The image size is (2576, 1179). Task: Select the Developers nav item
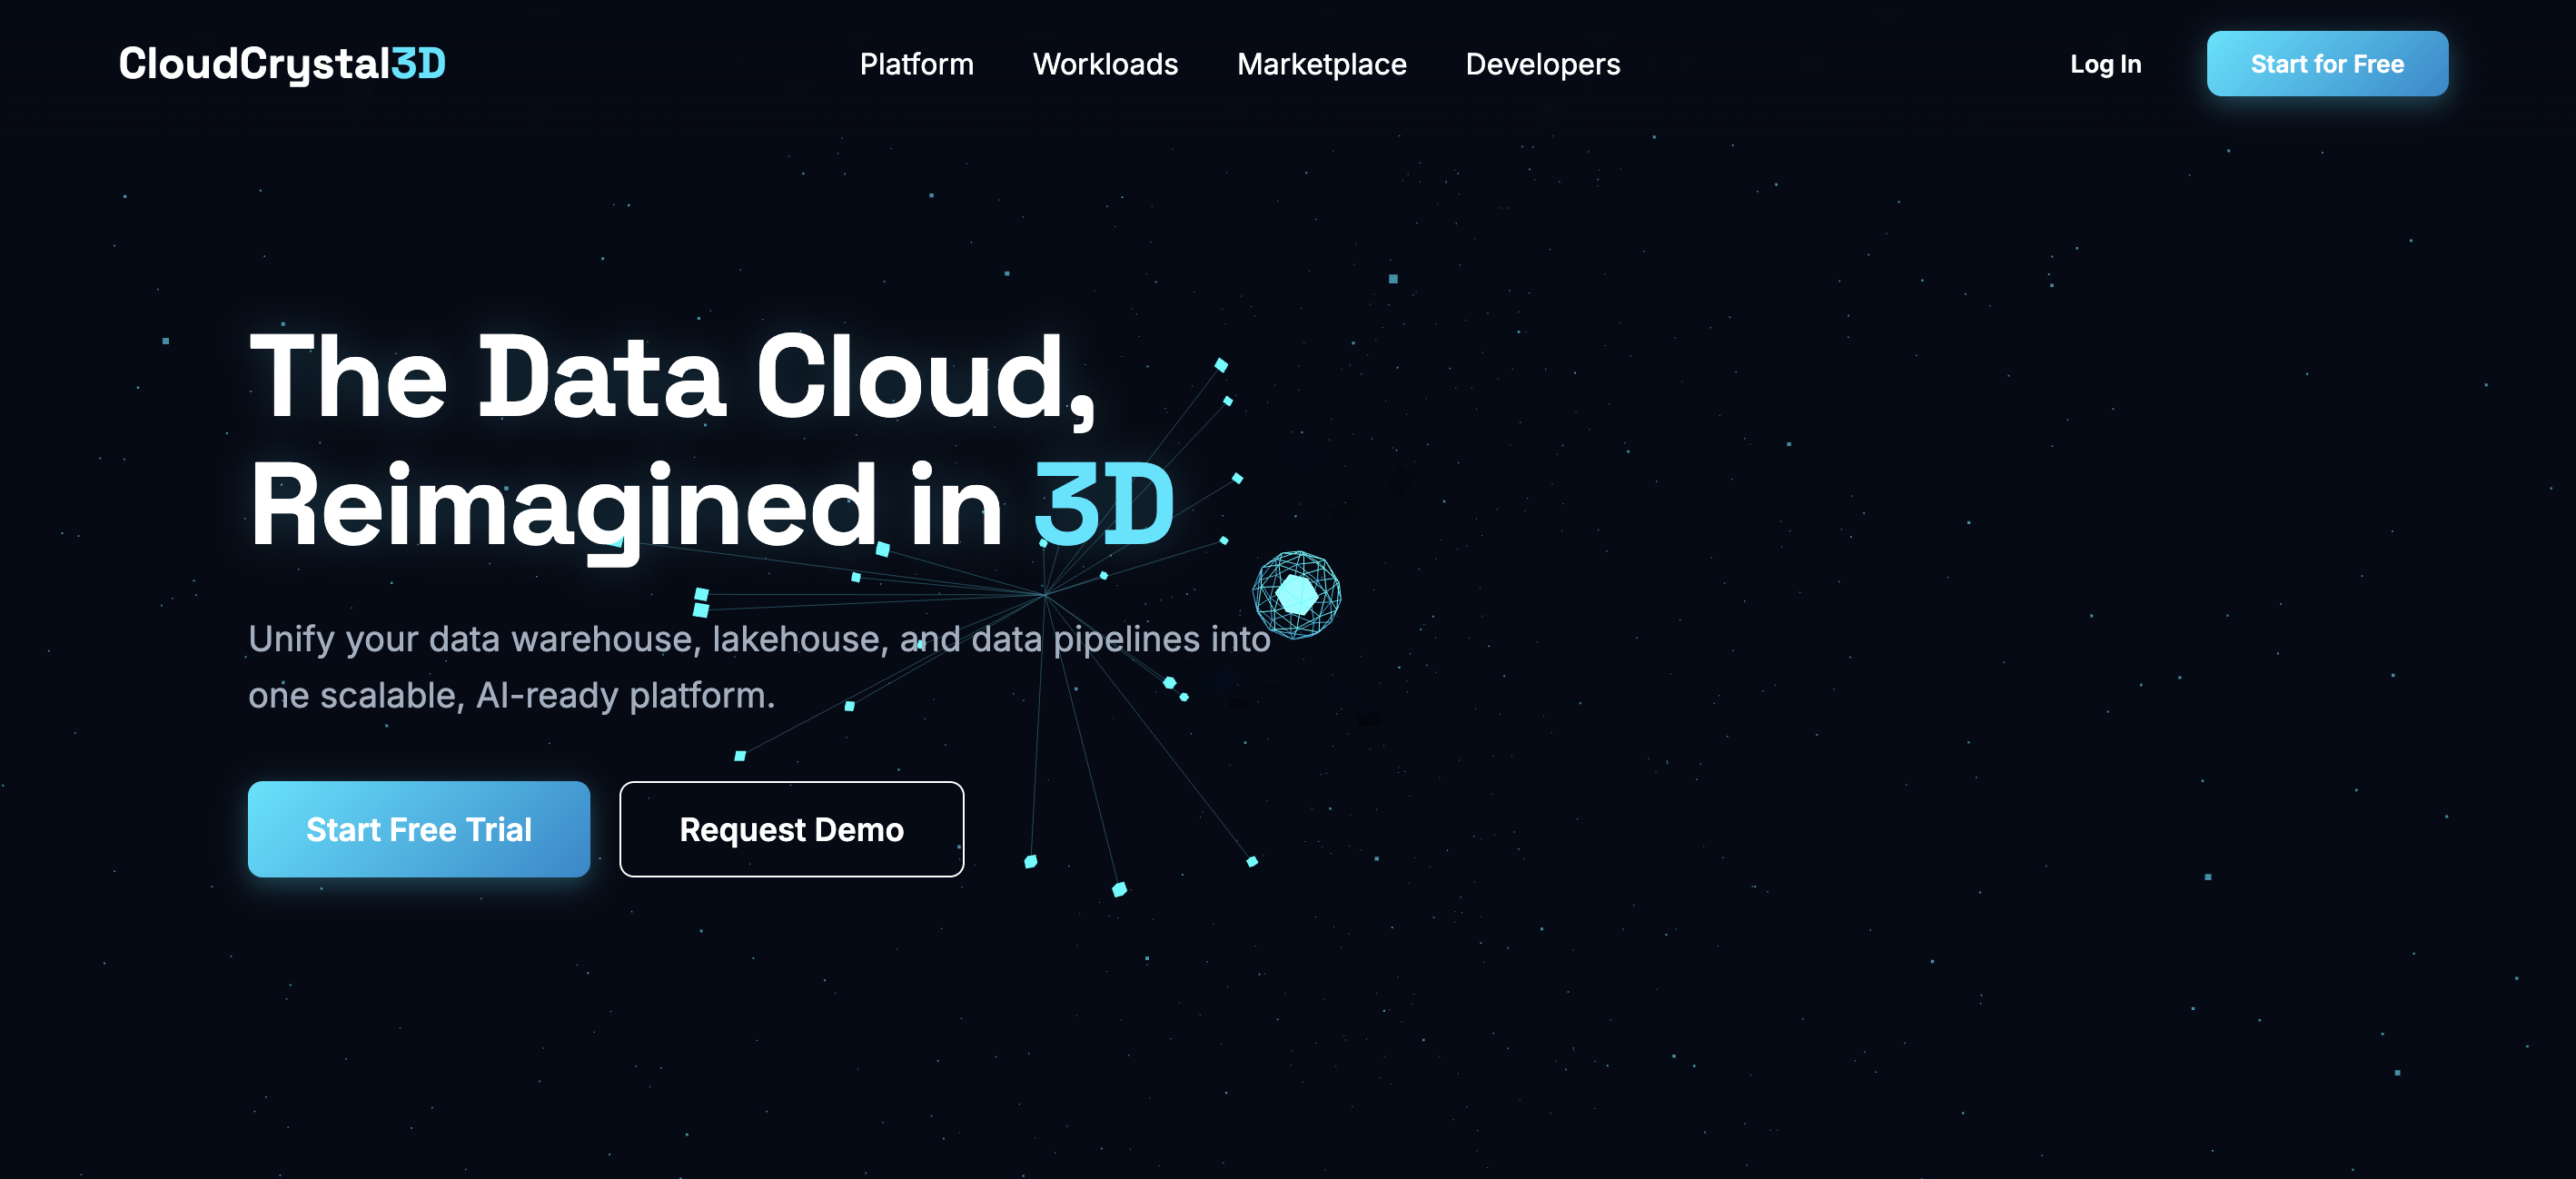coord(1542,64)
